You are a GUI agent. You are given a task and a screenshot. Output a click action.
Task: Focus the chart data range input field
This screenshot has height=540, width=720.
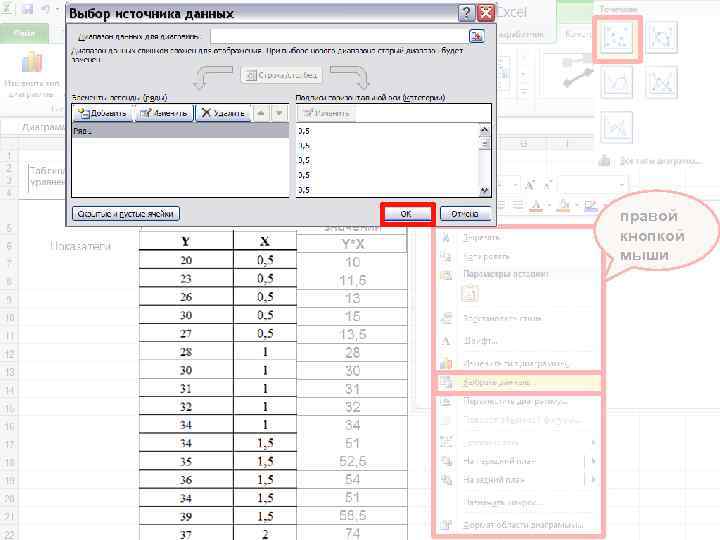(x=338, y=36)
